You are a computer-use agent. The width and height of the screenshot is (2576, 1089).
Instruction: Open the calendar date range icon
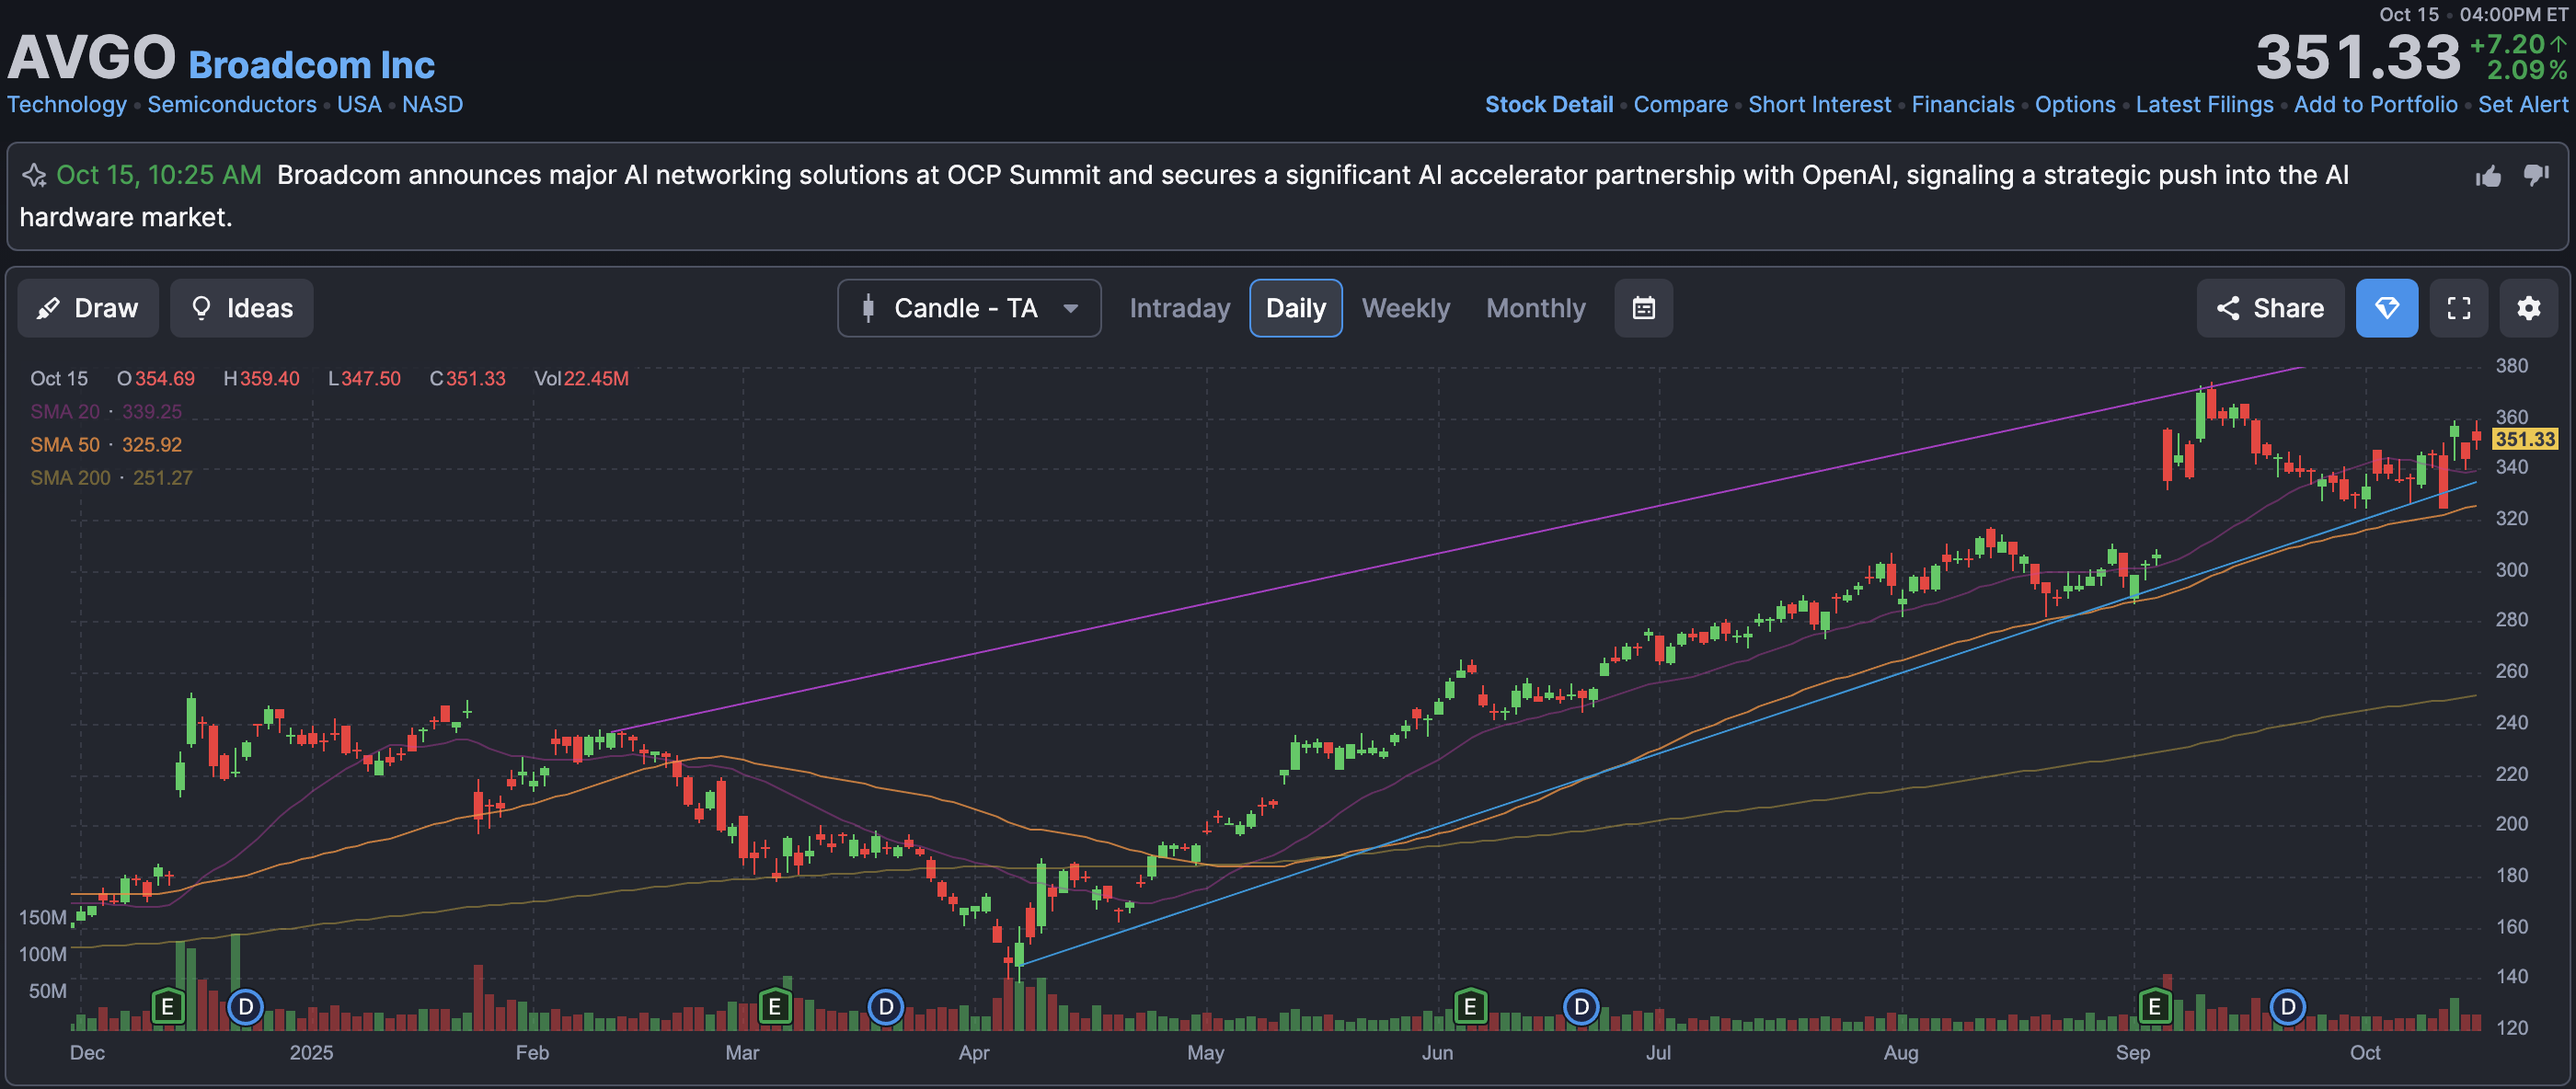click(1643, 308)
